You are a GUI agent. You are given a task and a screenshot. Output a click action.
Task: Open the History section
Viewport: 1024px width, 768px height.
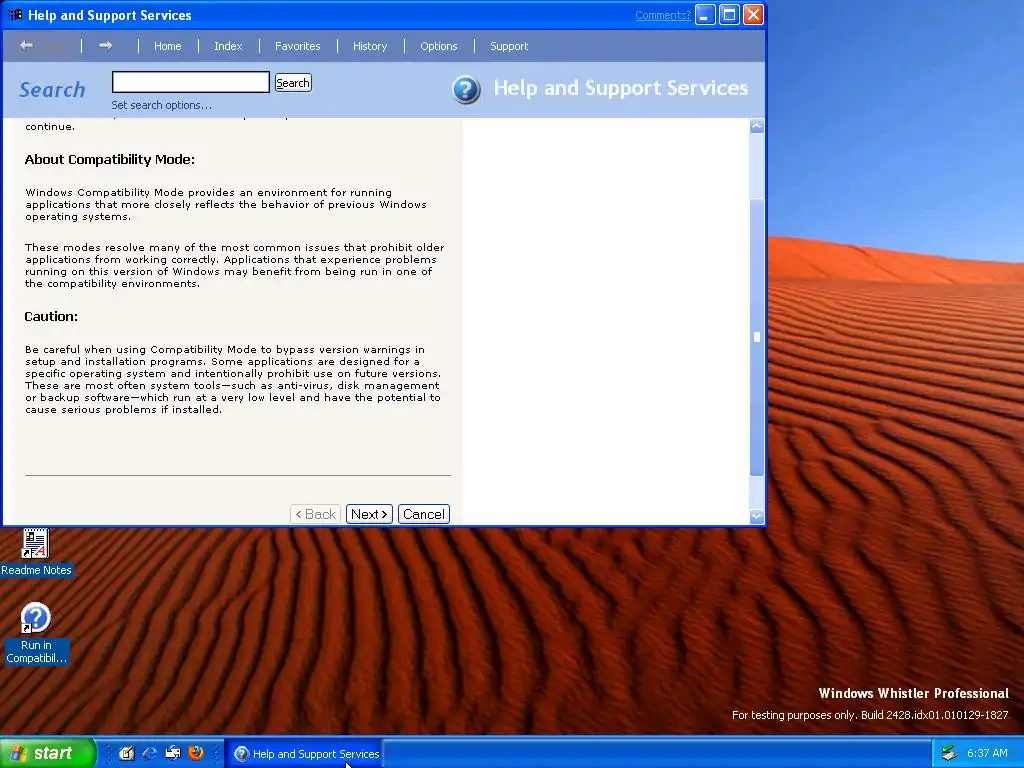(x=370, y=46)
